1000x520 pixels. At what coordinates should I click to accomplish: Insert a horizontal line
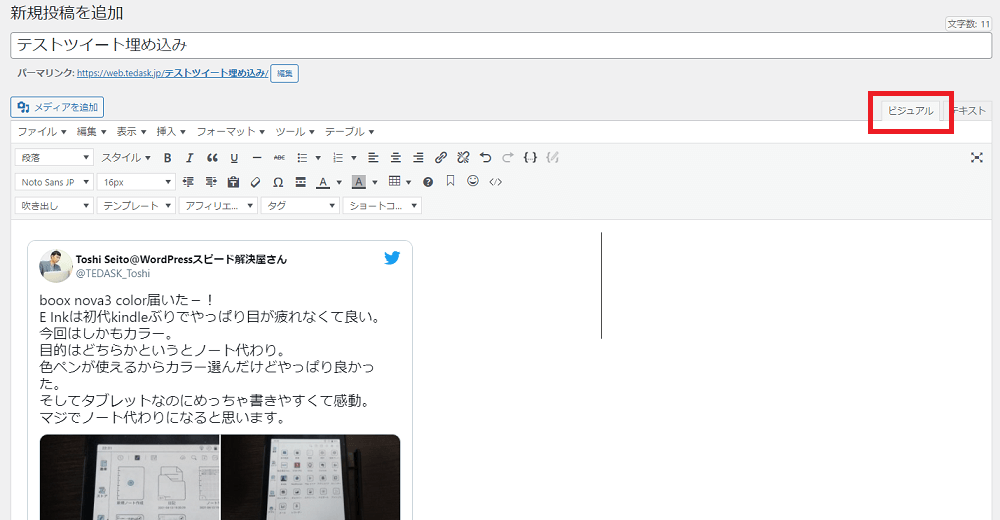(x=256, y=158)
